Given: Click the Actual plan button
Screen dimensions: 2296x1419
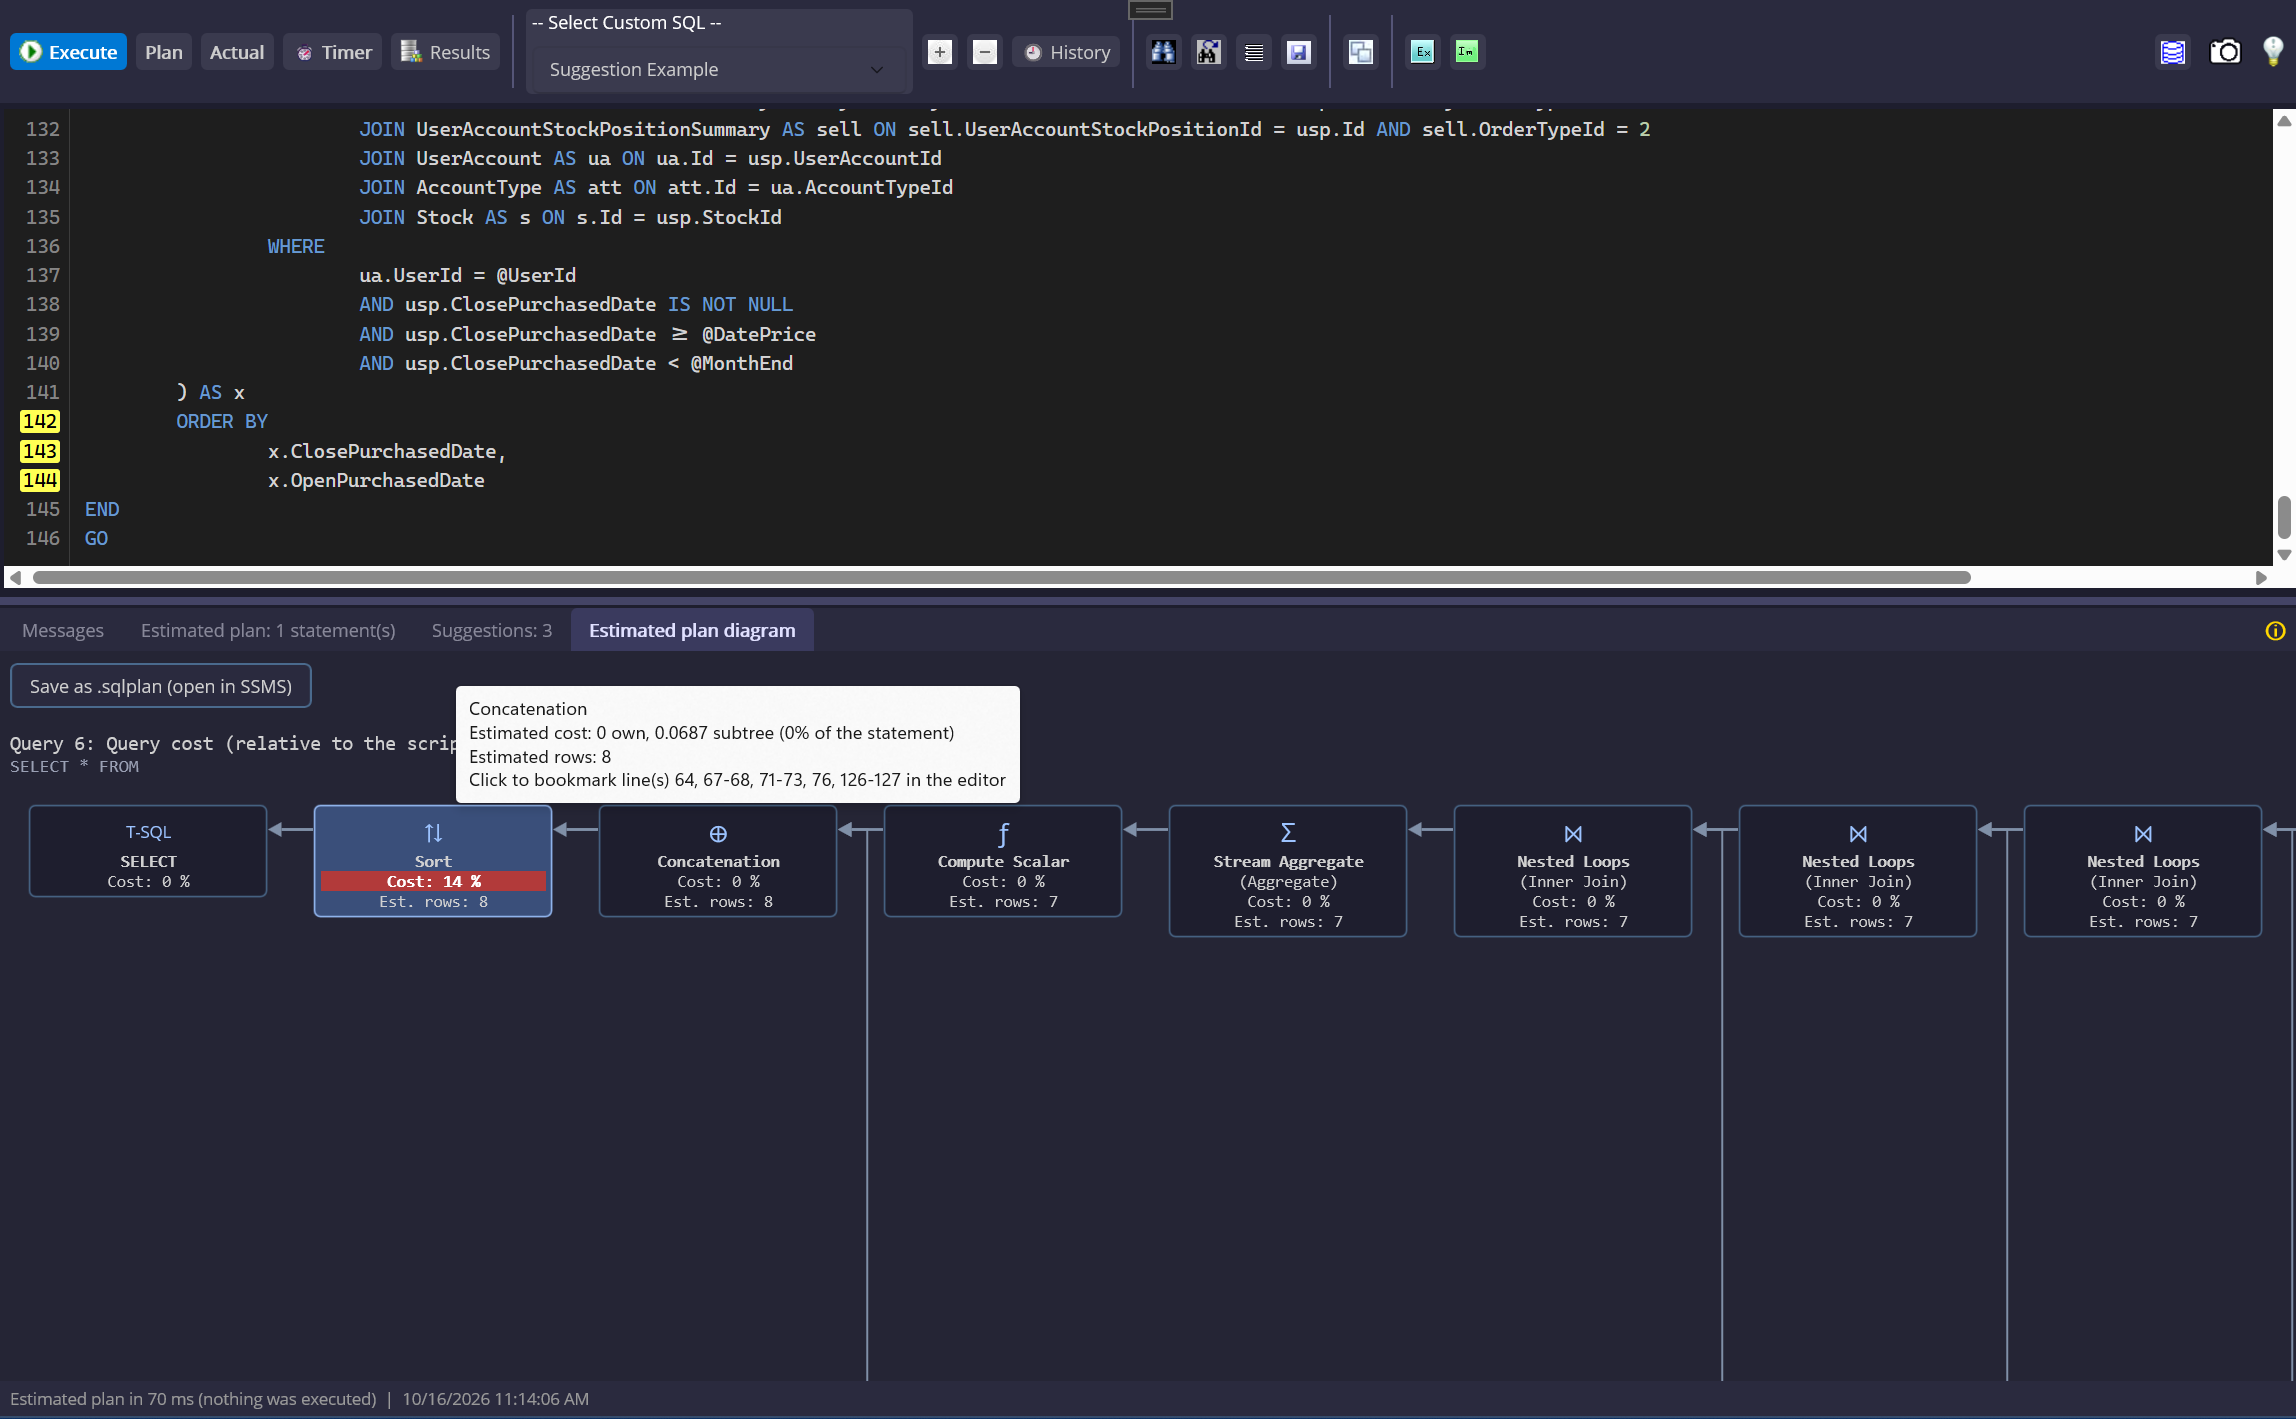Looking at the screenshot, I should pyautogui.click(x=237, y=52).
